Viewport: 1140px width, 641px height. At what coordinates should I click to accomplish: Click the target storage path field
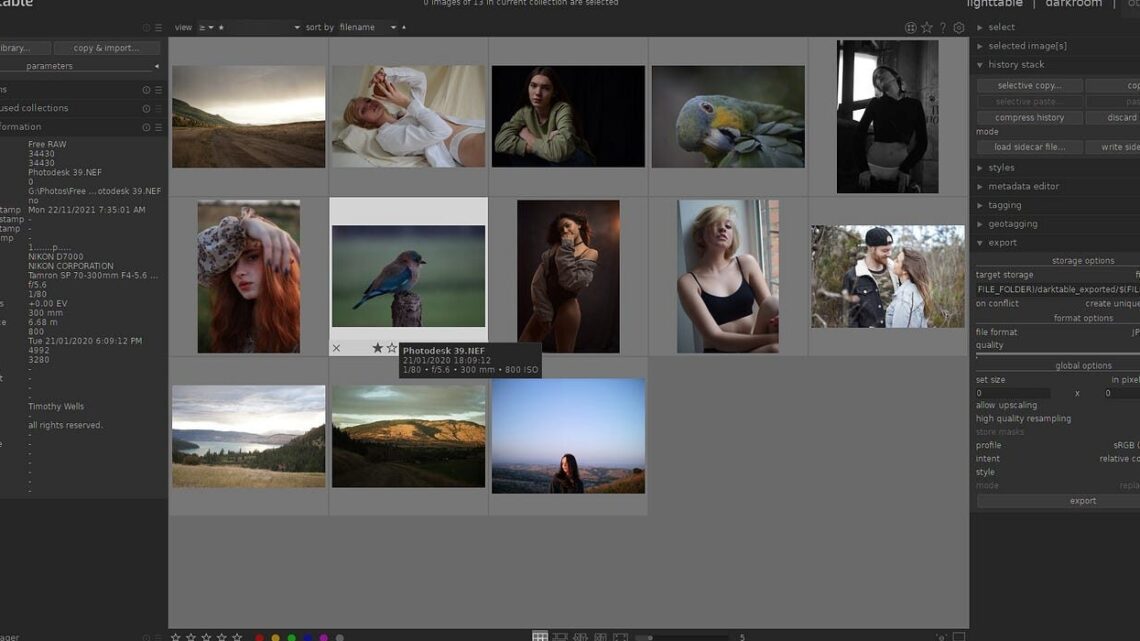(x=1058, y=289)
